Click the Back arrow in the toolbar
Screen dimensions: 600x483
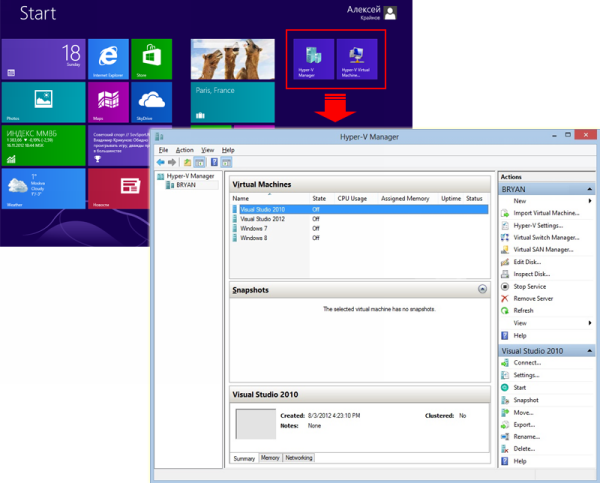coord(160,162)
